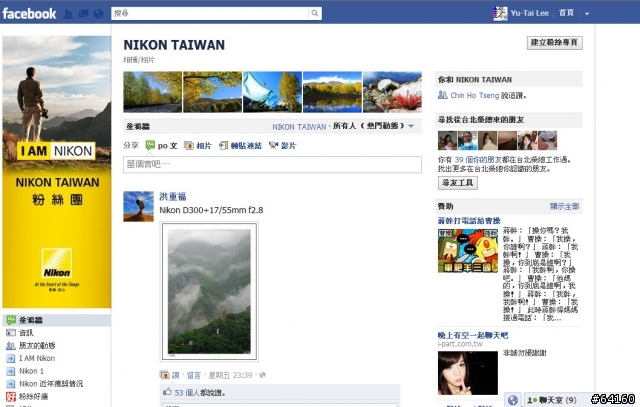Expand the account dropdown arrow in top bar
The width and height of the screenshot is (640, 407).
[x=587, y=13]
